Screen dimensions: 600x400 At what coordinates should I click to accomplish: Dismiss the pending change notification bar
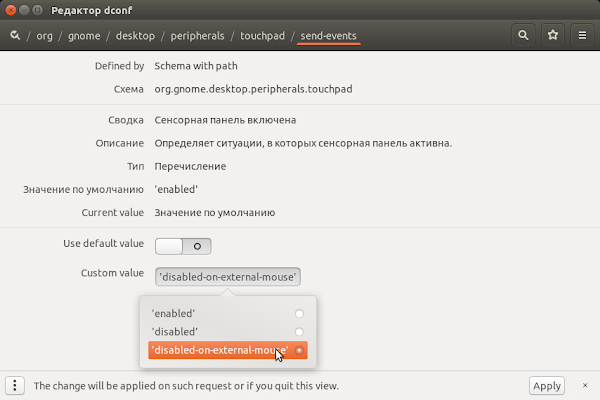[585, 385]
